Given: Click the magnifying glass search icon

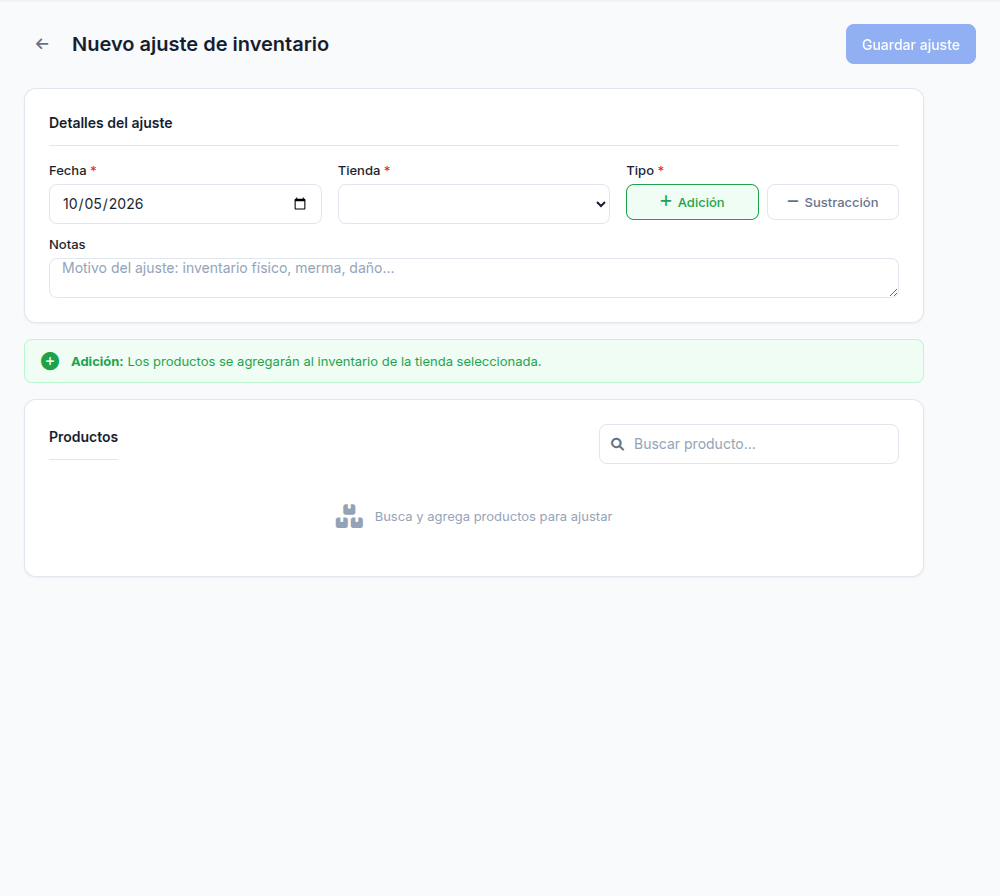Looking at the screenshot, I should point(617,444).
